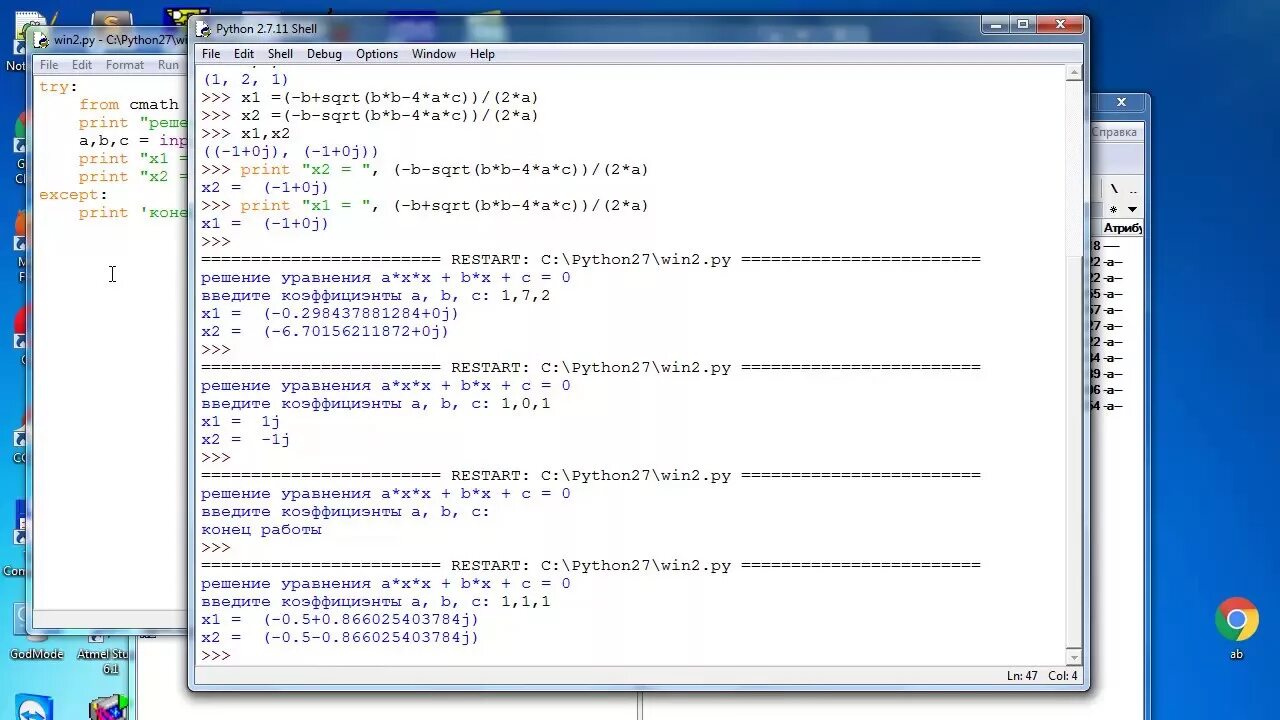Open Run menu in win2.py editor
The image size is (1280, 720).
[168, 65]
